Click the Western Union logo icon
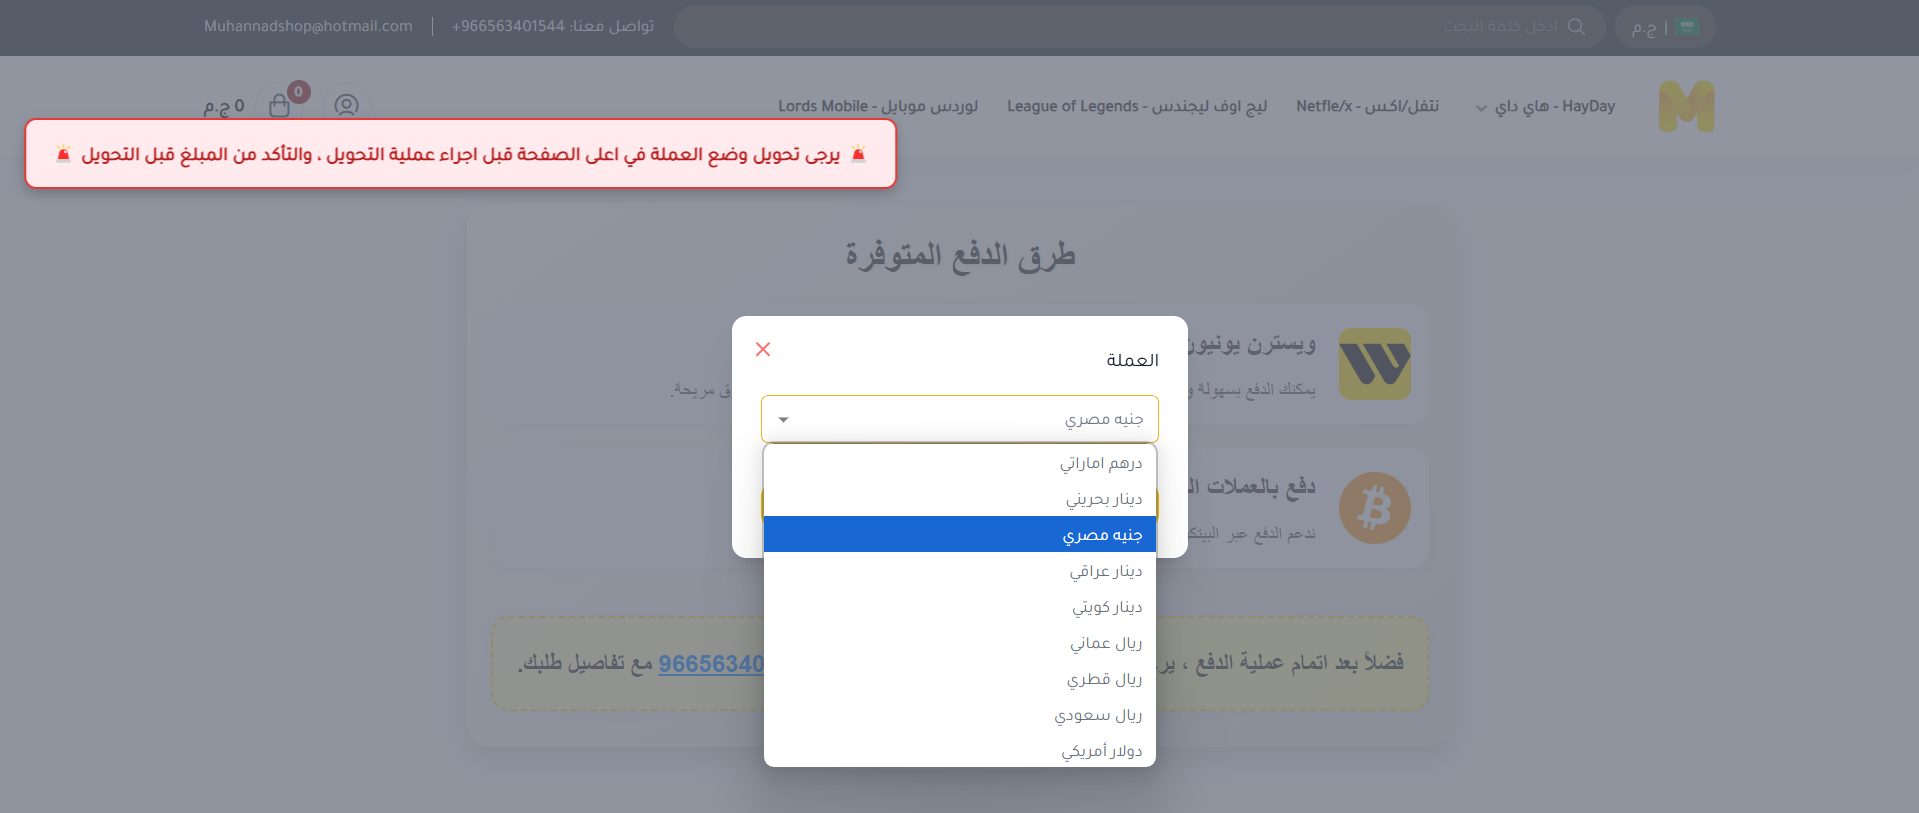Screen dimensions: 1919x813 pos(1375,364)
